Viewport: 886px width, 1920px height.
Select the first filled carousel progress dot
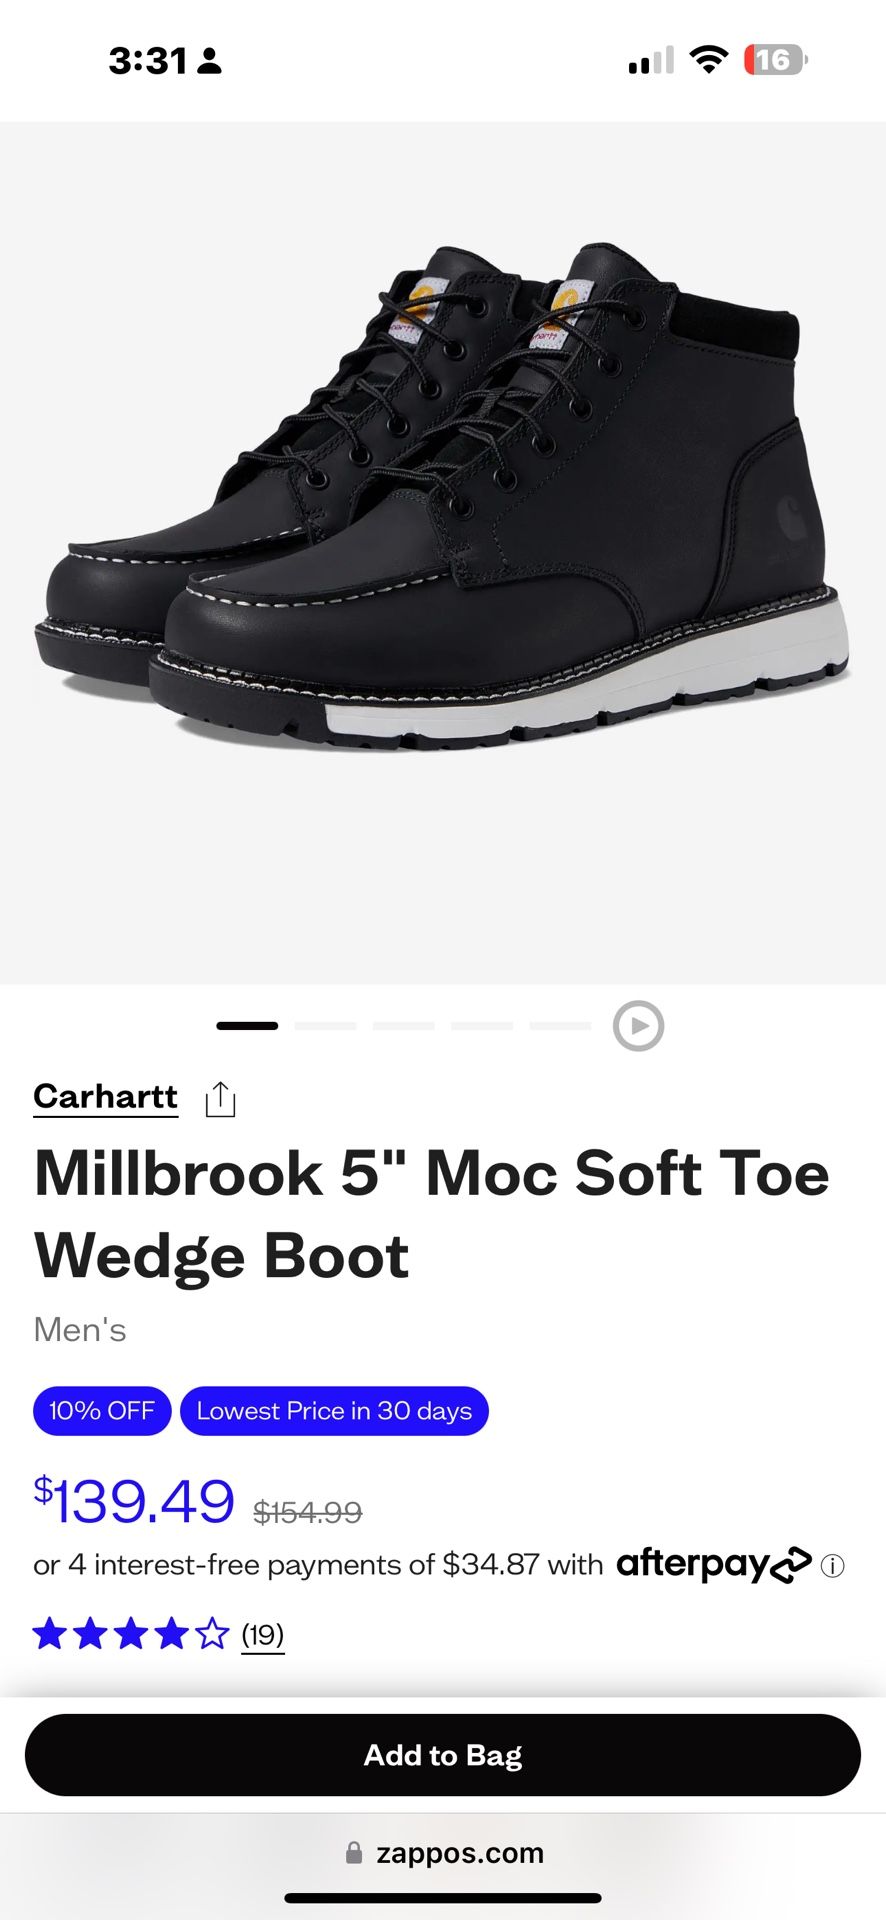pyautogui.click(x=247, y=1025)
